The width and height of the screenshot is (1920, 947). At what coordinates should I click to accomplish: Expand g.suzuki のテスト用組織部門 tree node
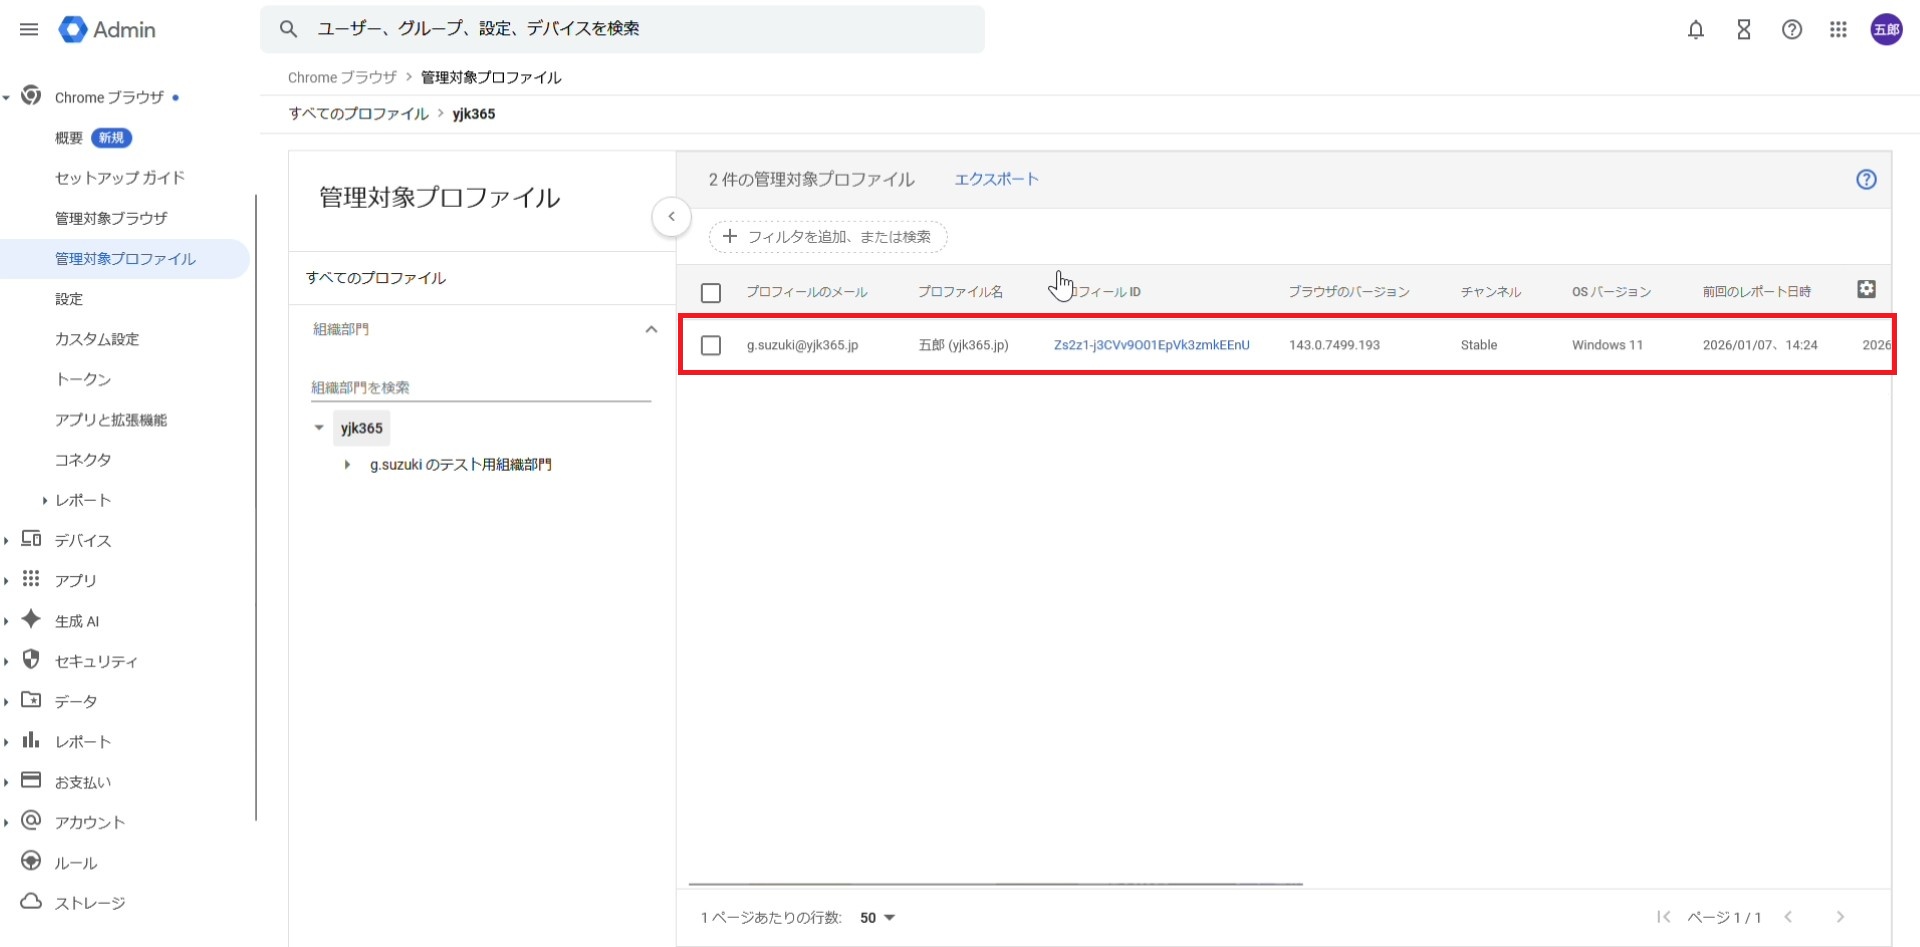(347, 465)
